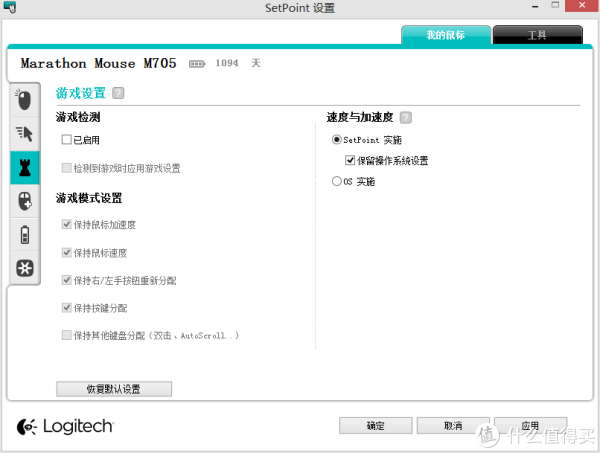Open the advanced mouse settings plus icon
Viewport: 600px width, 453px height.
[24, 201]
